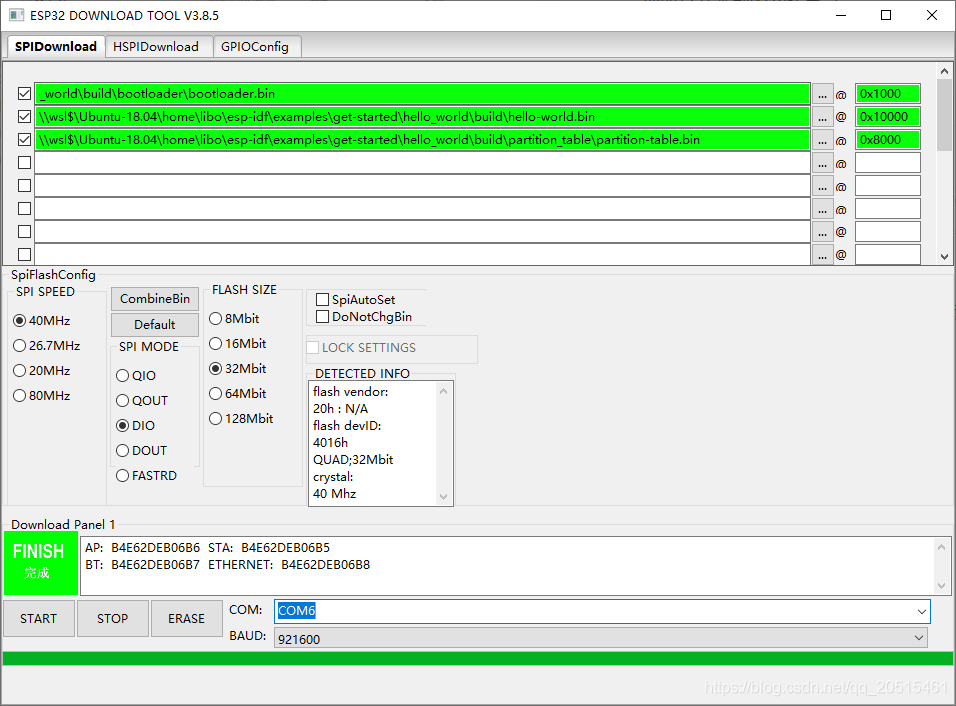Open the GPIOConfig tab

[255, 47]
